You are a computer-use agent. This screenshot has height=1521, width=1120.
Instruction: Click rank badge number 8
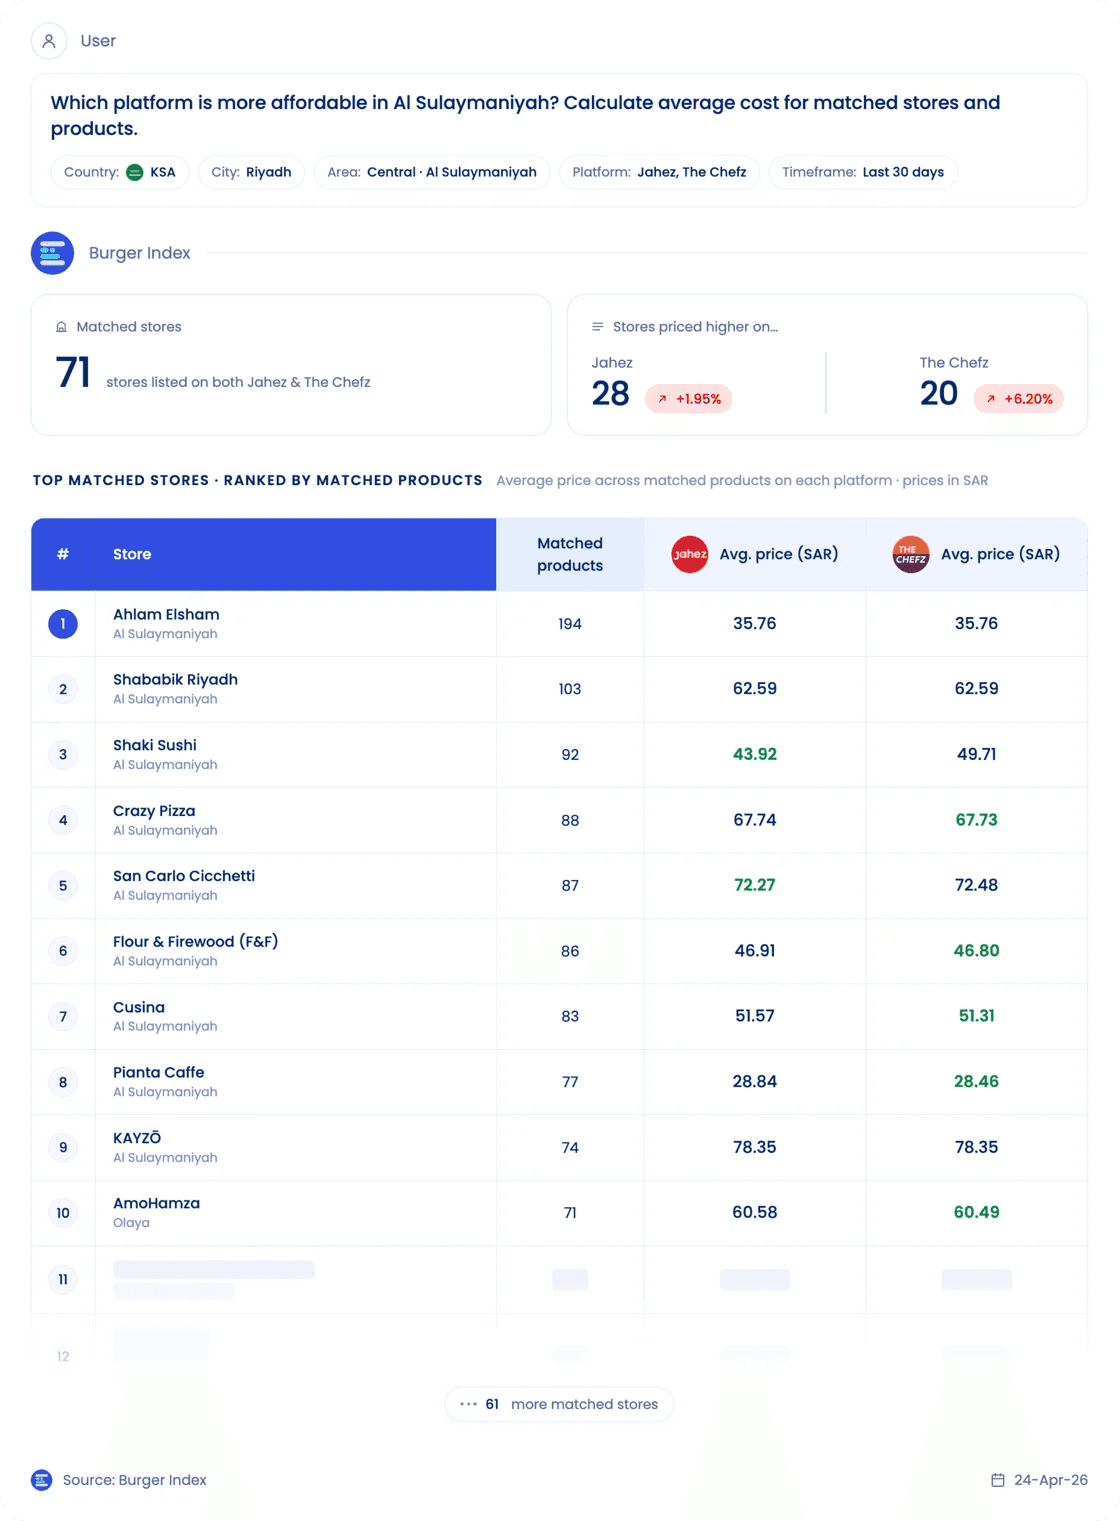click(63, 1082)
